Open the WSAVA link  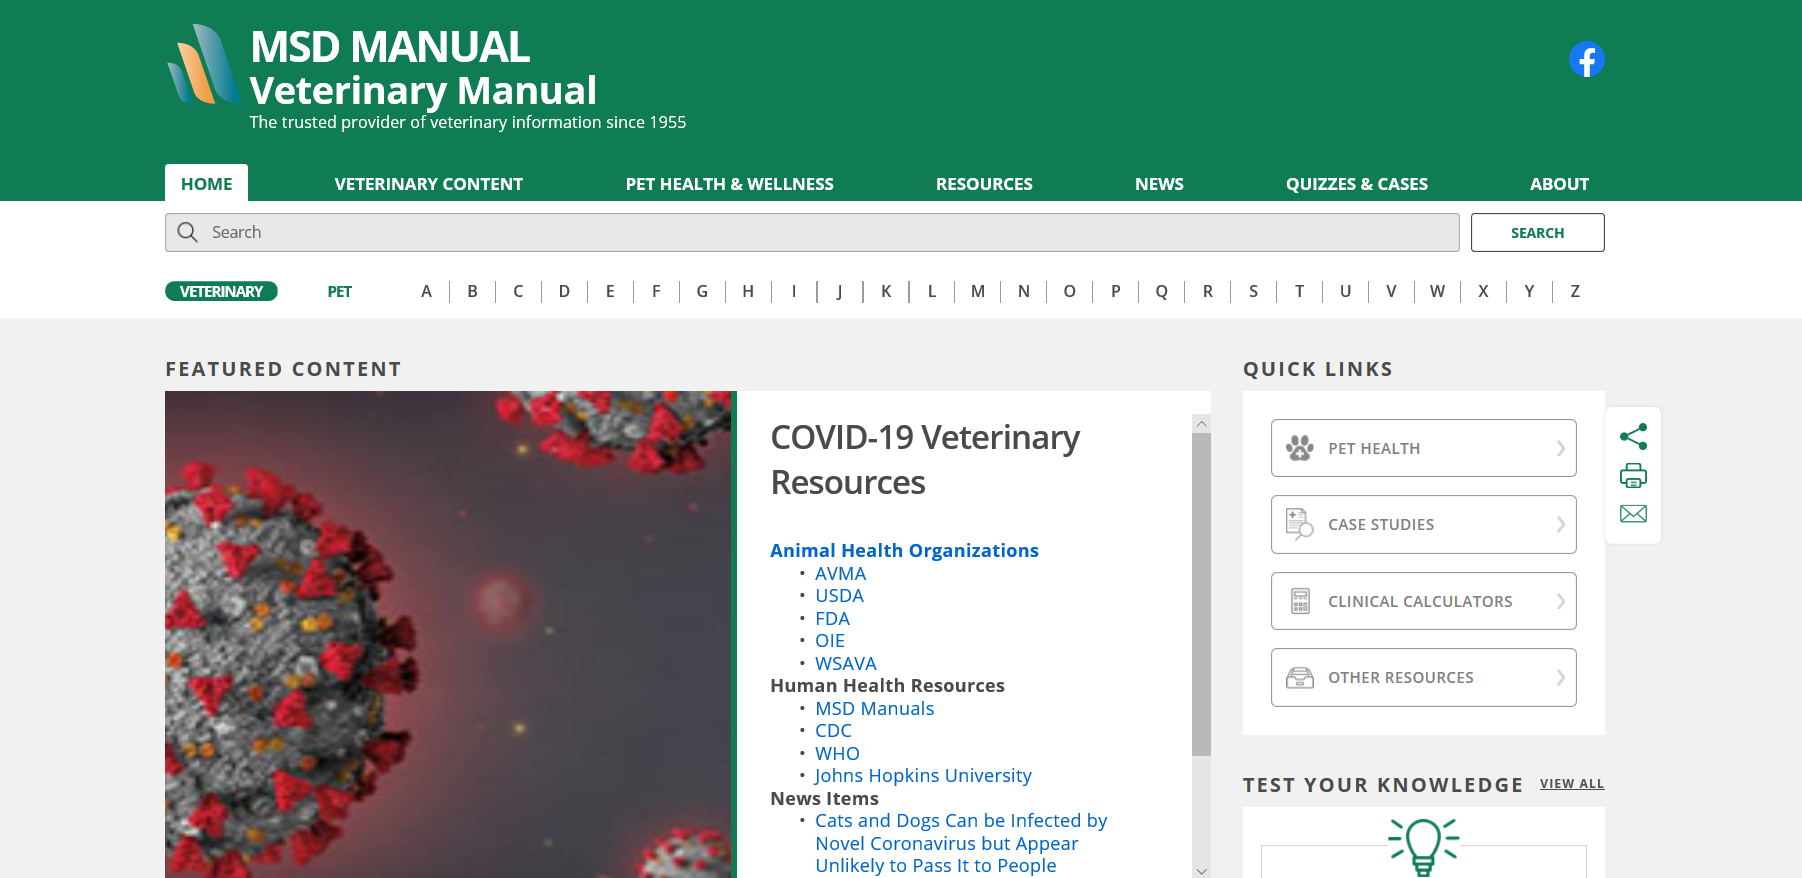[x=845, y=664]
